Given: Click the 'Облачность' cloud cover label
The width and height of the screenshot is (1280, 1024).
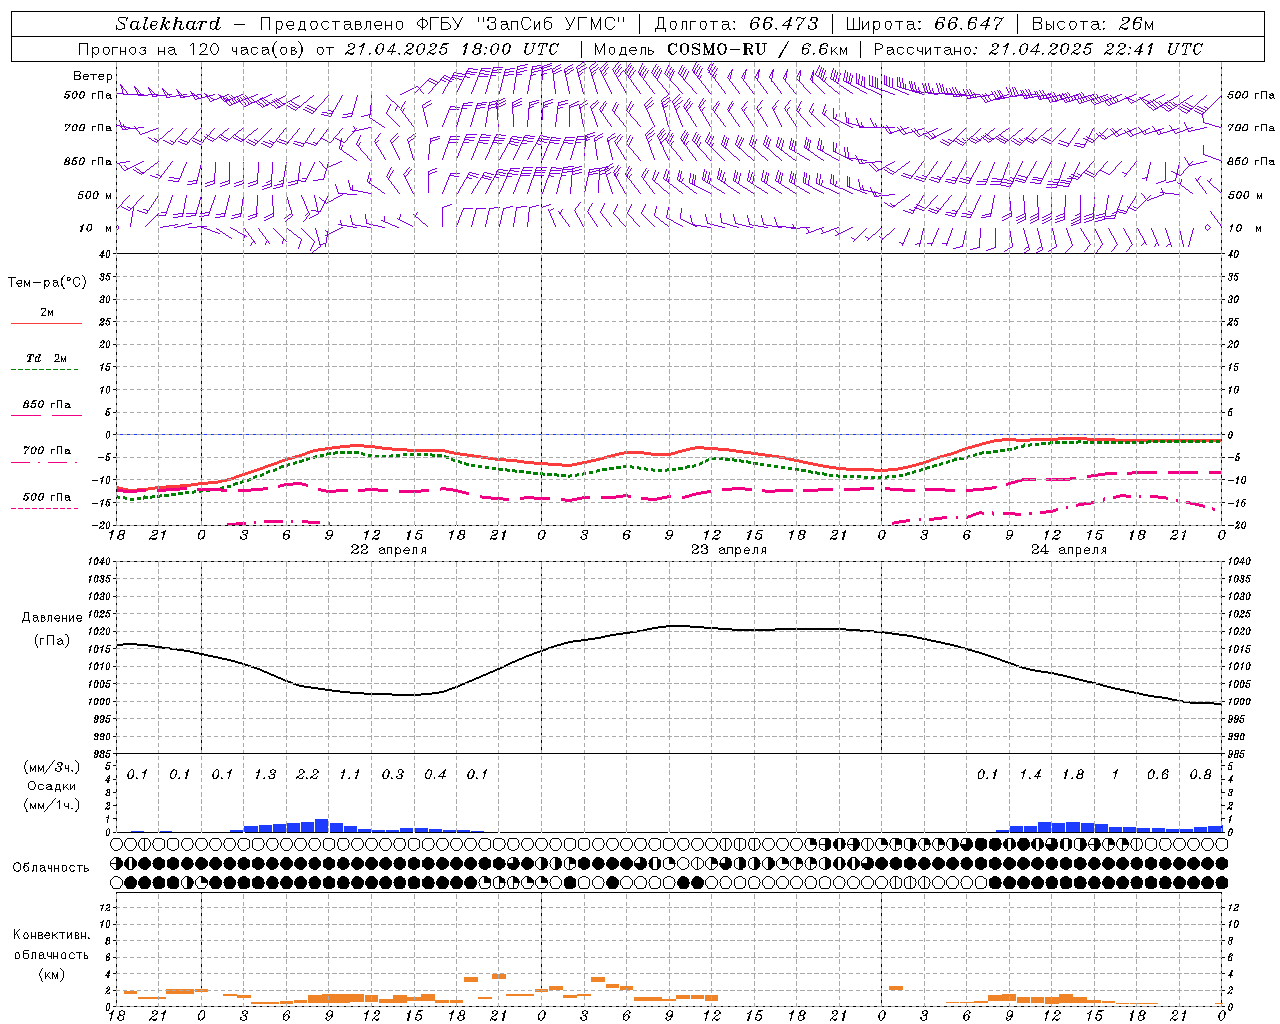Looking at the screenshot, I should tap(51, 868).
